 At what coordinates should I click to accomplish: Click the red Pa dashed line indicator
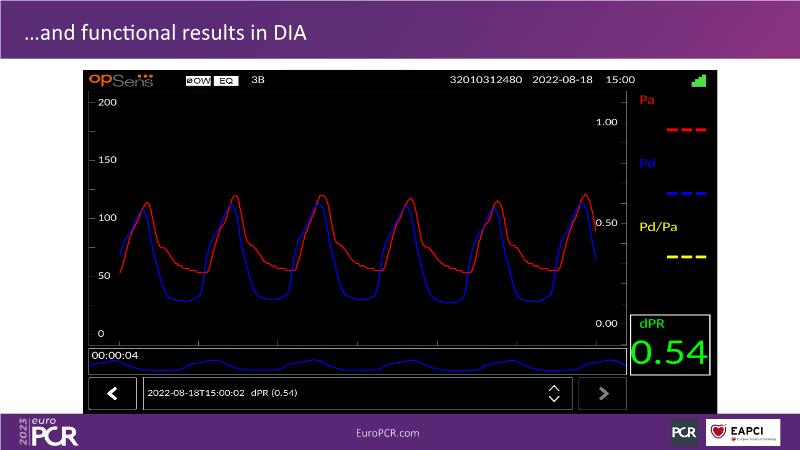click(686, 130)
